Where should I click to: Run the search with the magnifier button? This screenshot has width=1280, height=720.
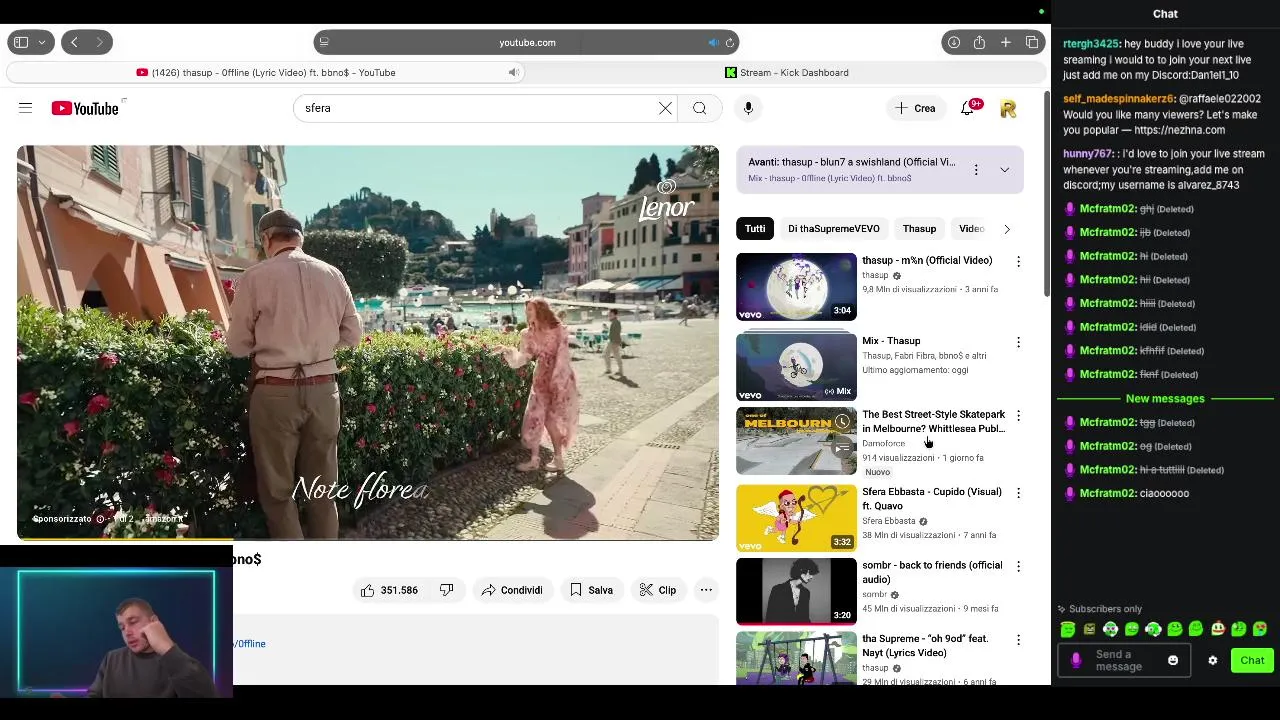(x=700, y=108)
